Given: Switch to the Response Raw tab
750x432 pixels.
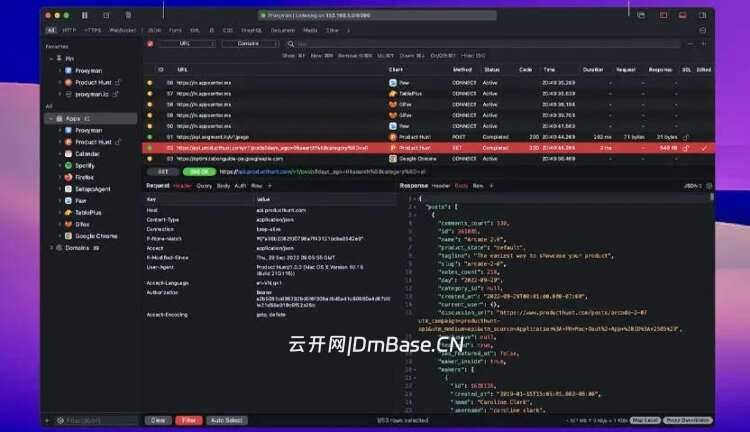Looking at the screenshot, I should (x=478, y=186).
